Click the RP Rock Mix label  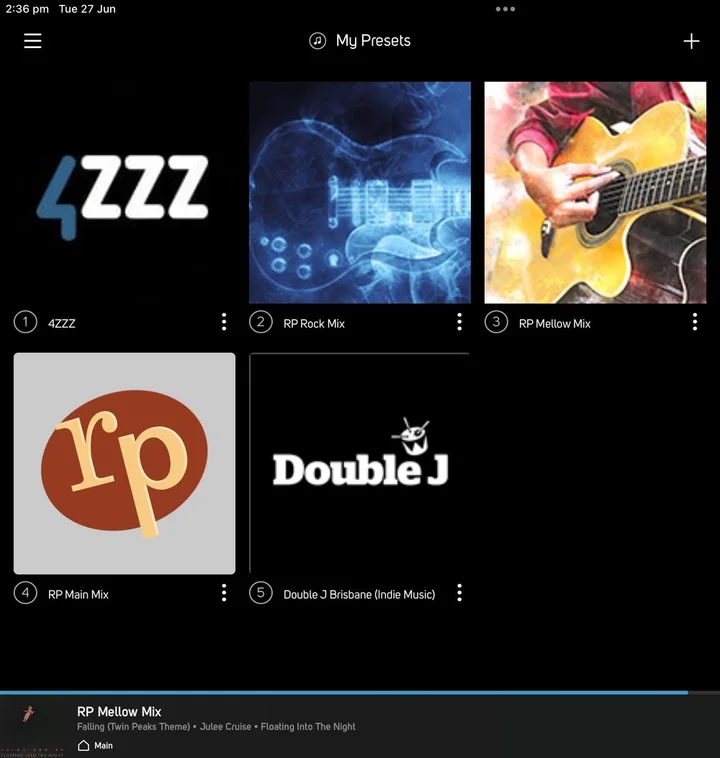(x=314, y=323)
